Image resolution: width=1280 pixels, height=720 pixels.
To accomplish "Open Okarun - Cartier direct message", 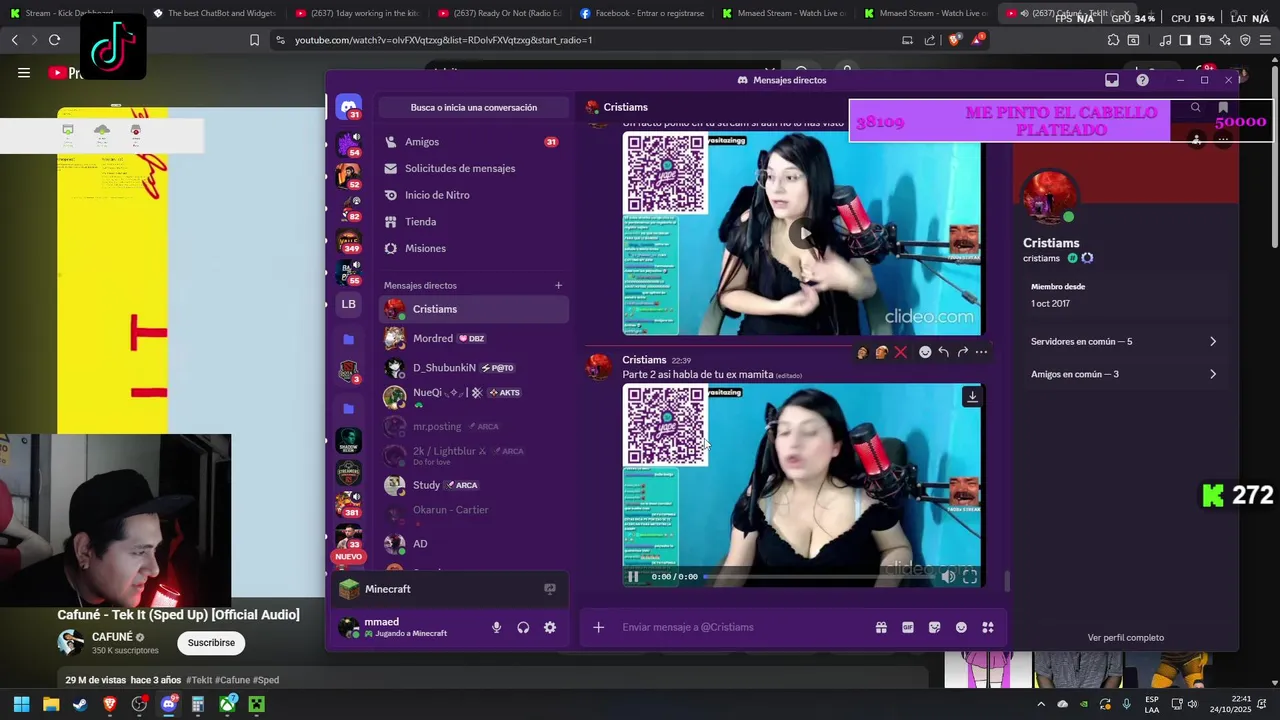I will tap(473, 514).
